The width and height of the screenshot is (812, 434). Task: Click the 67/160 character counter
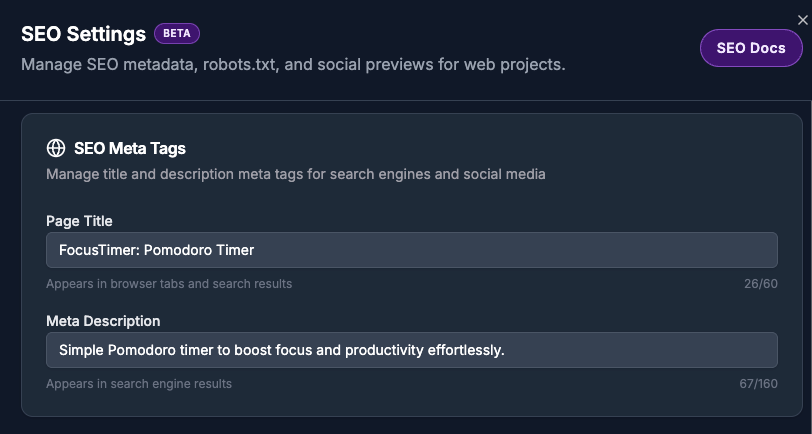pos(757,384)
